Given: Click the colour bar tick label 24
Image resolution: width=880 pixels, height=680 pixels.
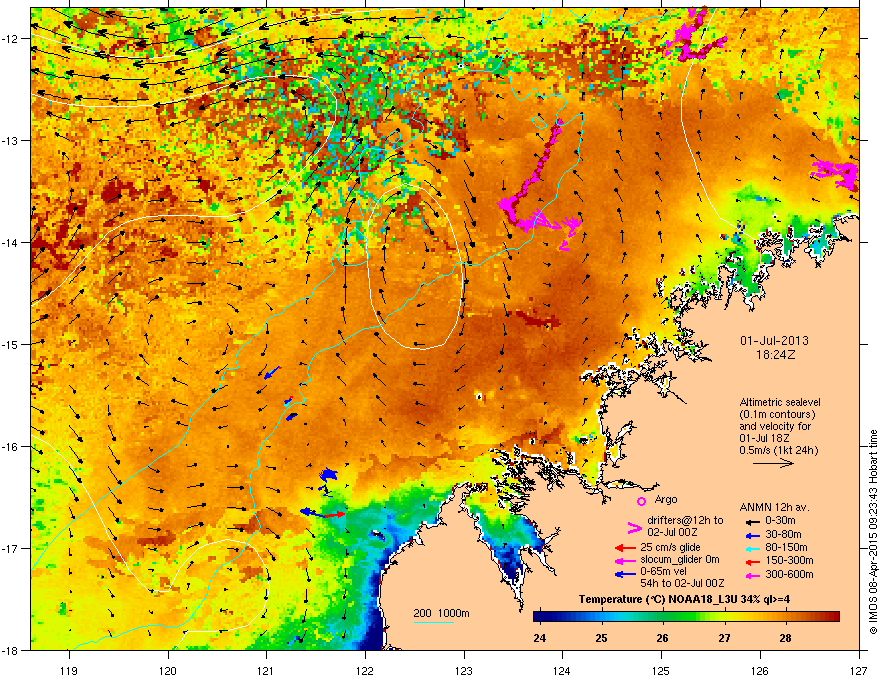Looking at the screenshot, I should [540, 638].
